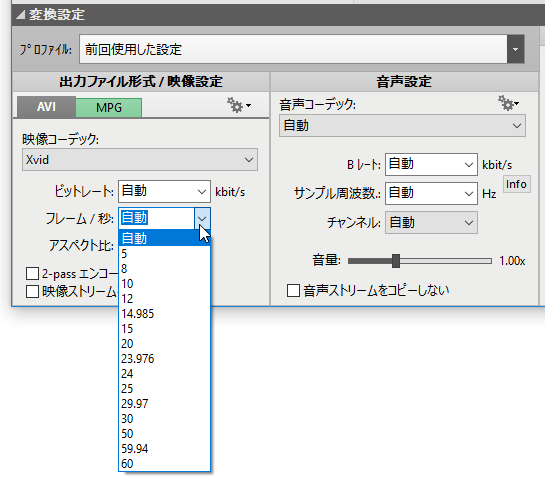545x482 pixels.
Task: Select 12 fps in the list
Action: 164,299
